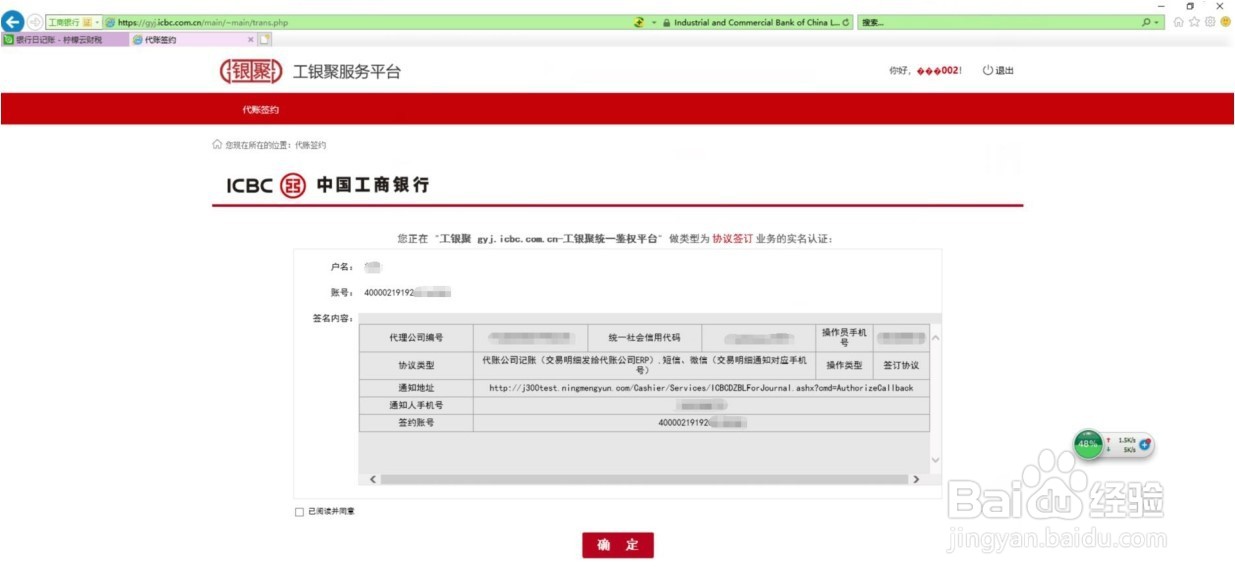Viewport: 1235px width, 581px height.
Task: Click the green 48% floating widget
Action: 1088,443
